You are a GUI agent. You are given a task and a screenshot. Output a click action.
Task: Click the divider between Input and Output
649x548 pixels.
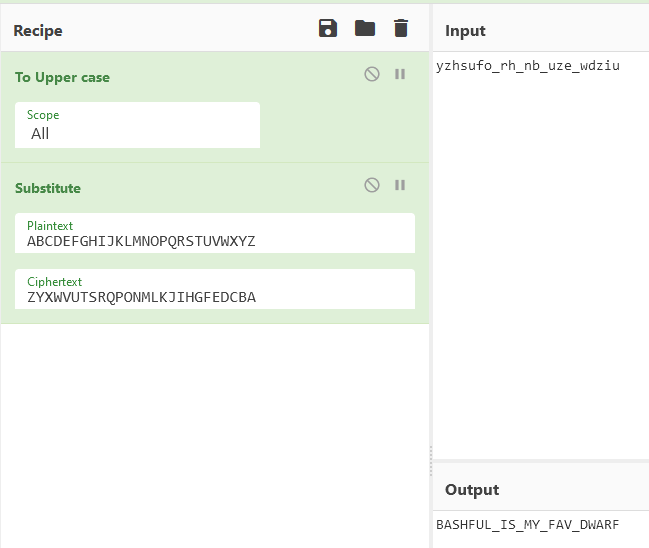[541, 461]
